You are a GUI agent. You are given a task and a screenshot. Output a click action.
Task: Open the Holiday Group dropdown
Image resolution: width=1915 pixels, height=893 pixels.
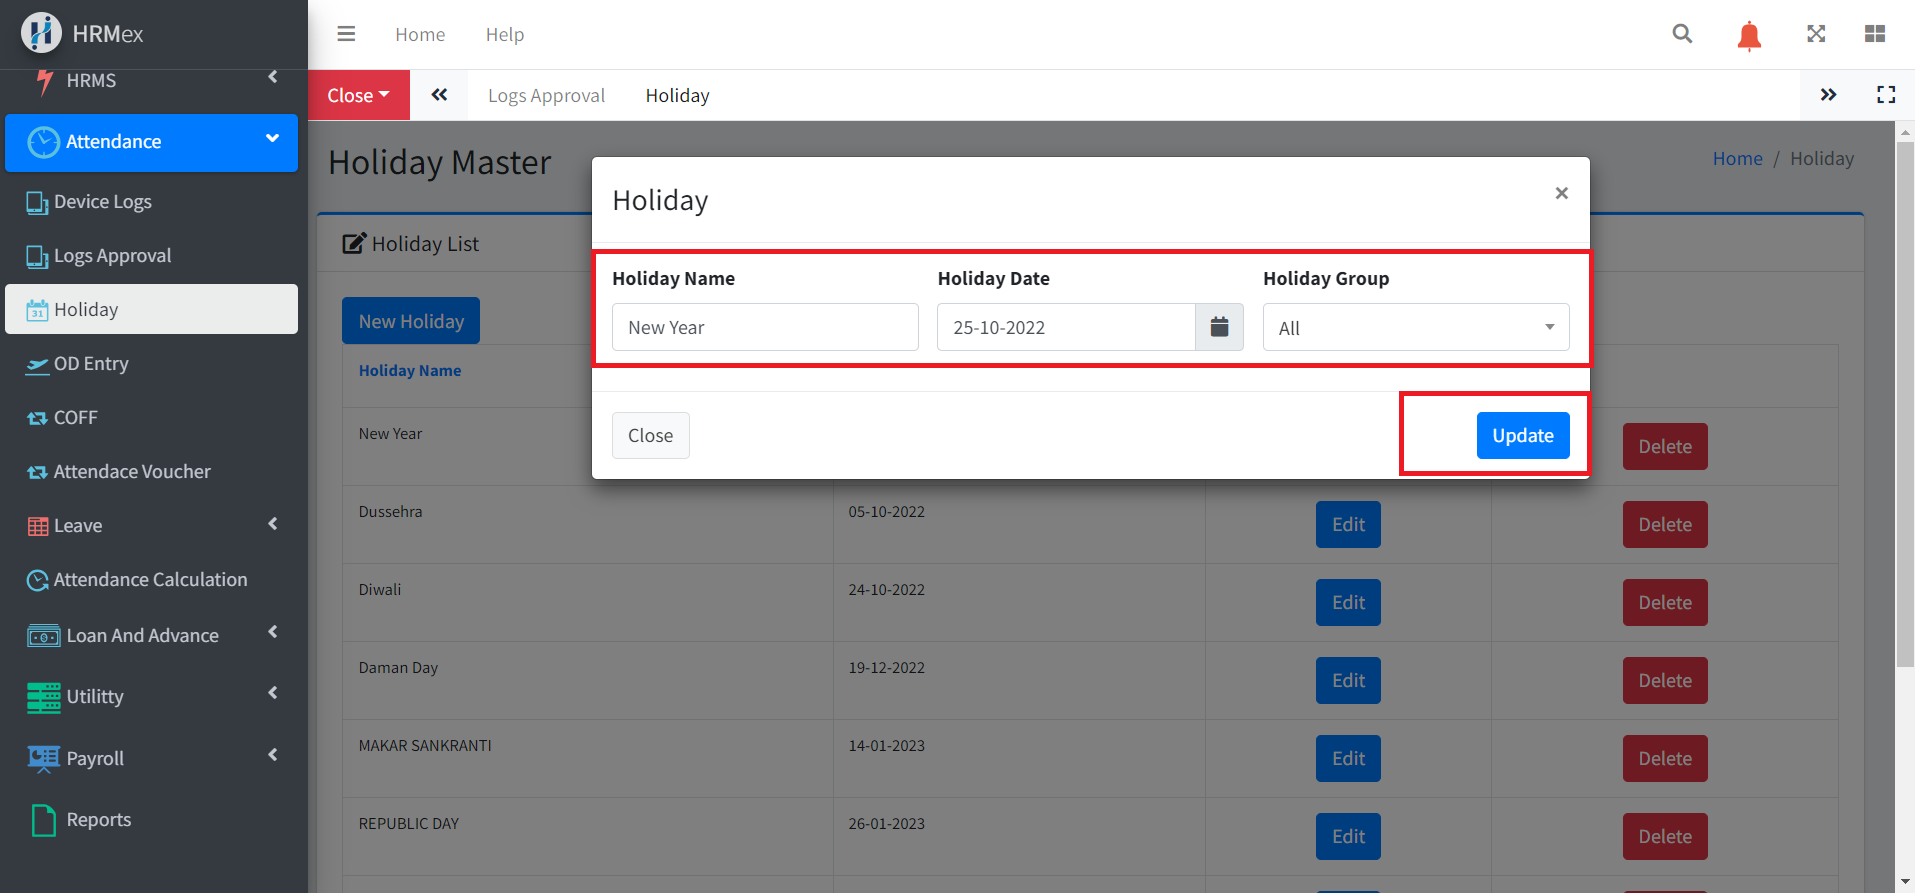tap(1415, 328)
